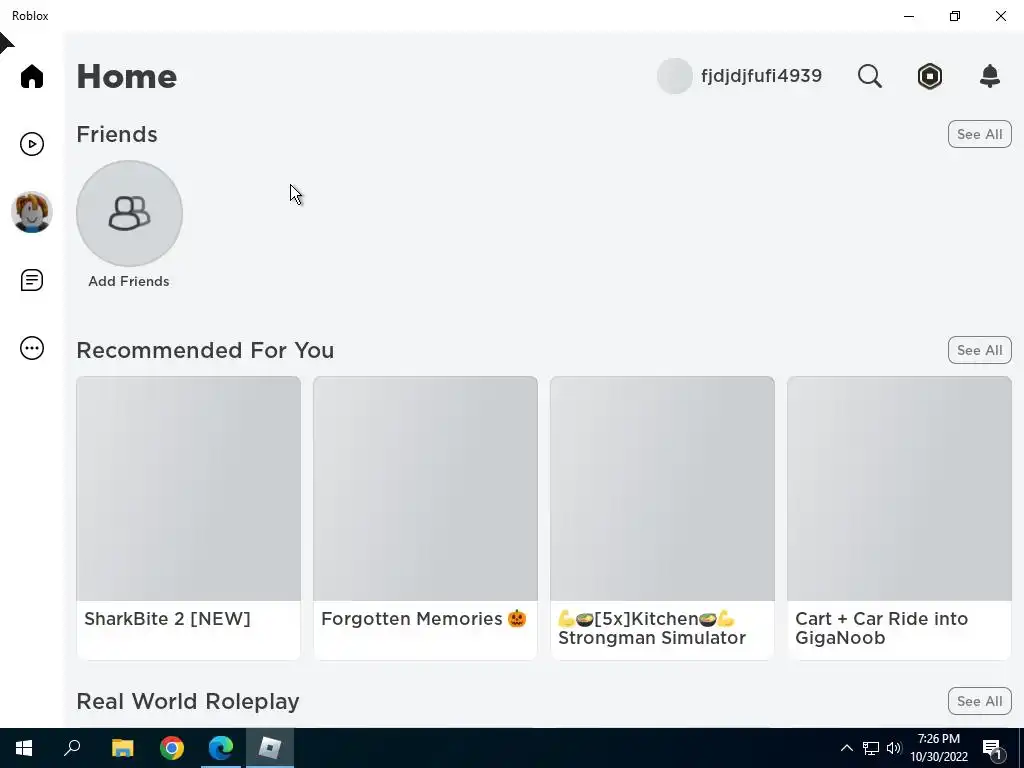1024x768 pixels.
Task: Click See All for Recommended For You
Action: click(980, 350)
